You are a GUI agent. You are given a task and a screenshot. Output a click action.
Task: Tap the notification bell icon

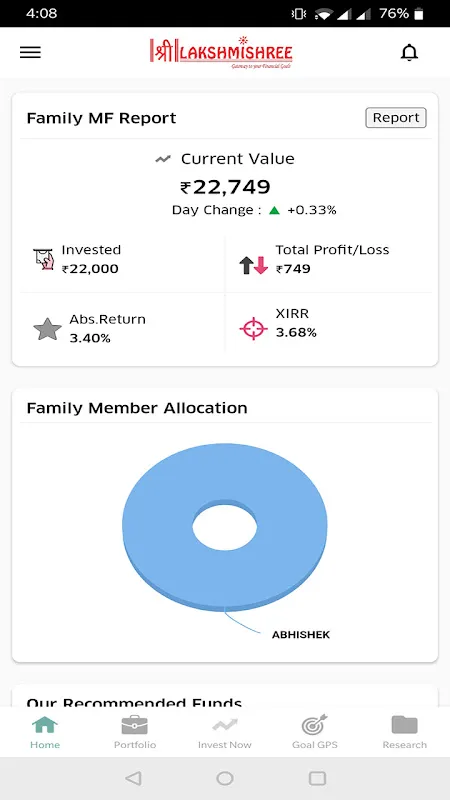tap(409, 53)
